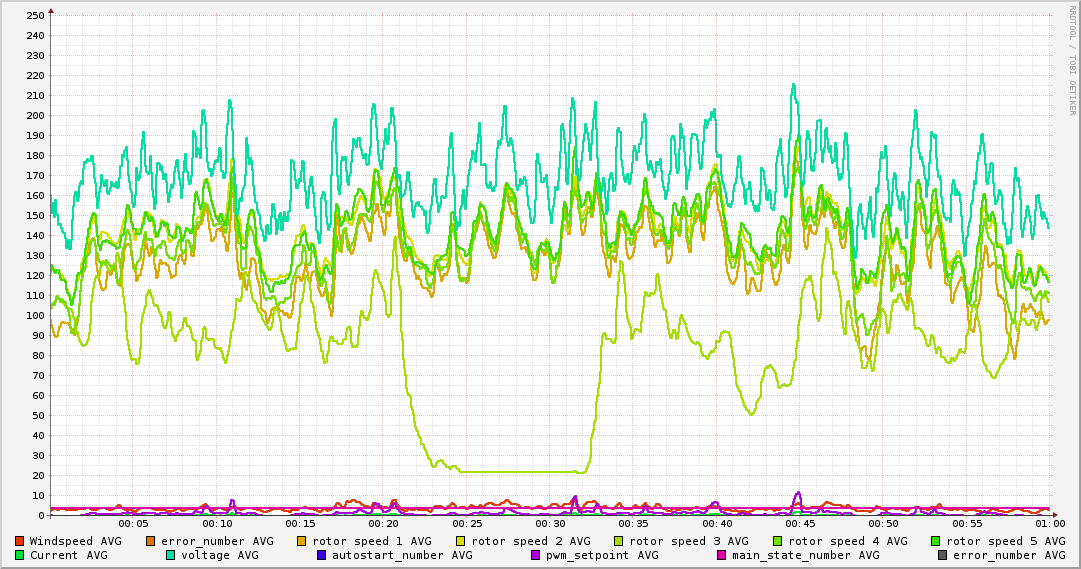Click the purple pwm_setpoint AVG swatch
1081x569 pixels.
[x=536, y=555]
